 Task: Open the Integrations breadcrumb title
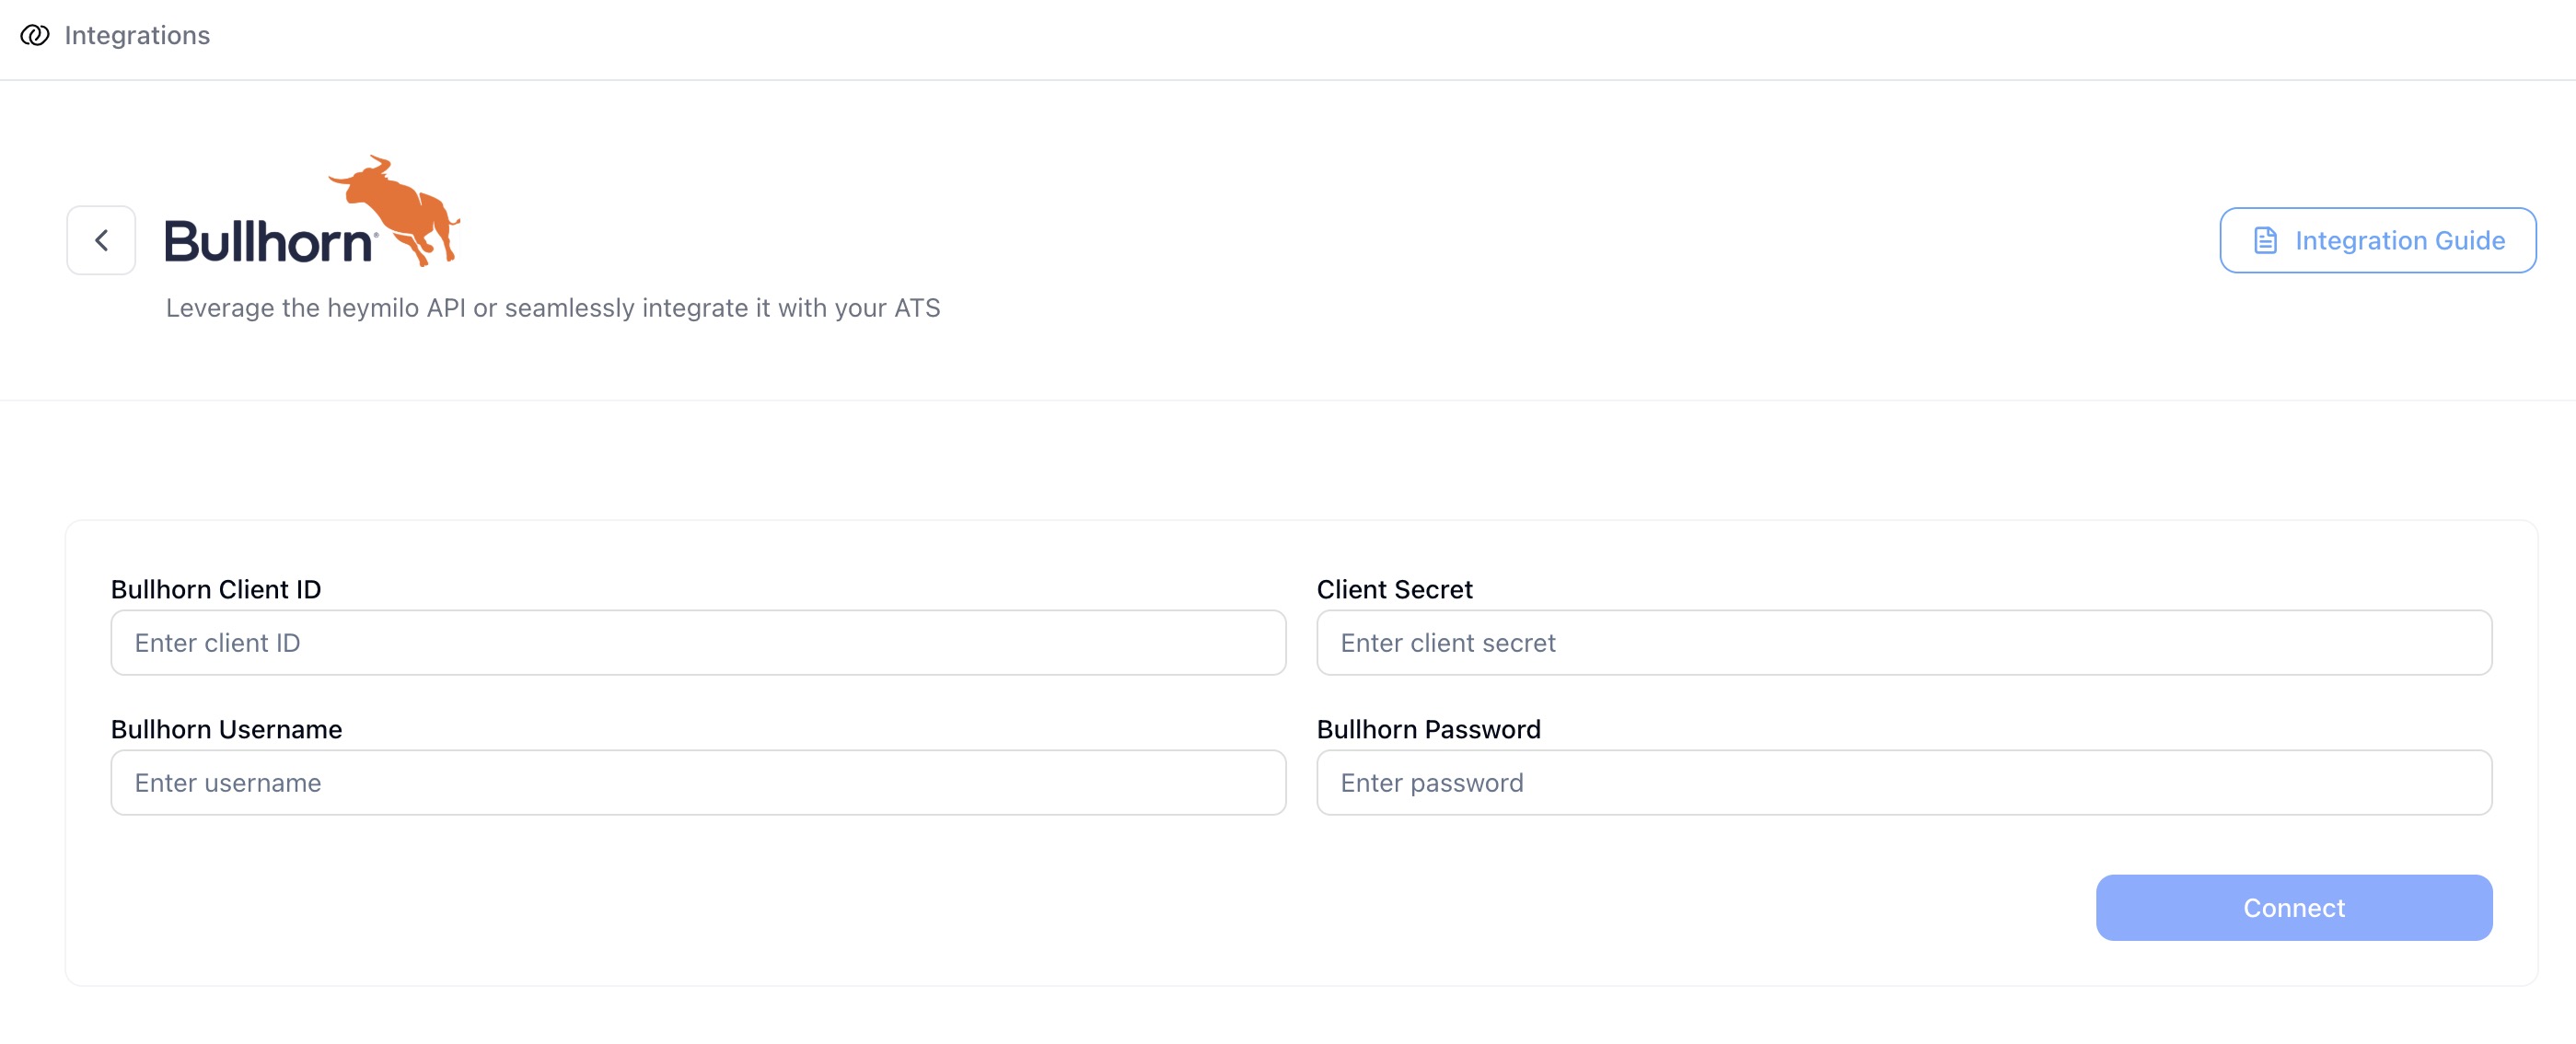pos(137,36)
